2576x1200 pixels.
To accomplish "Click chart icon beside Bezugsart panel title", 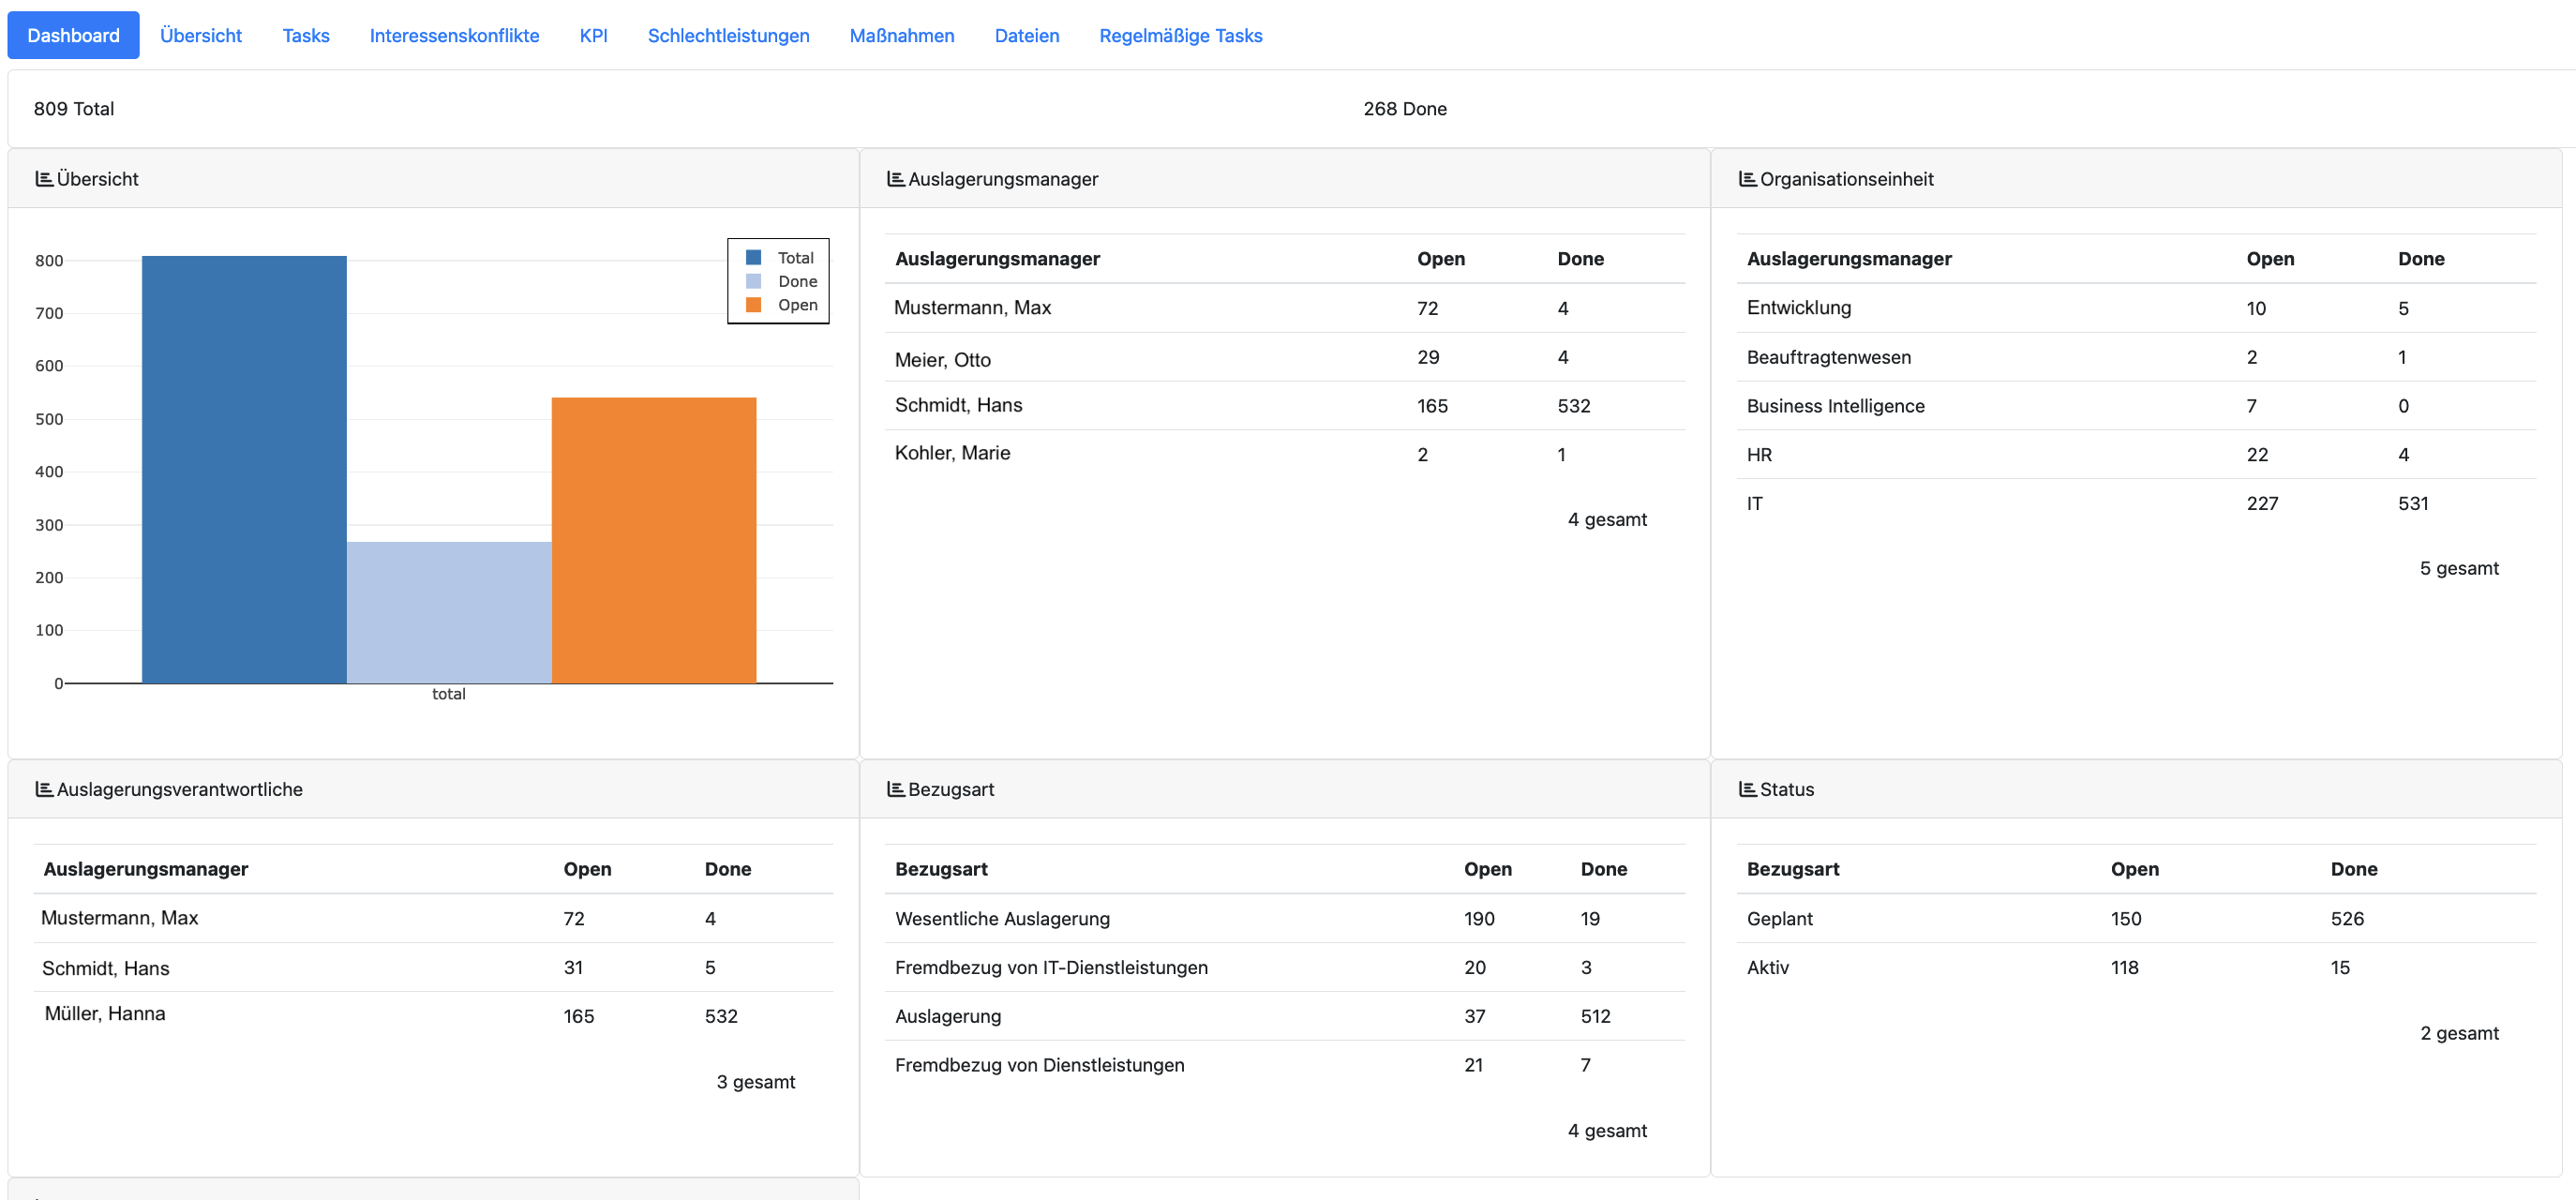I will 895,789.
